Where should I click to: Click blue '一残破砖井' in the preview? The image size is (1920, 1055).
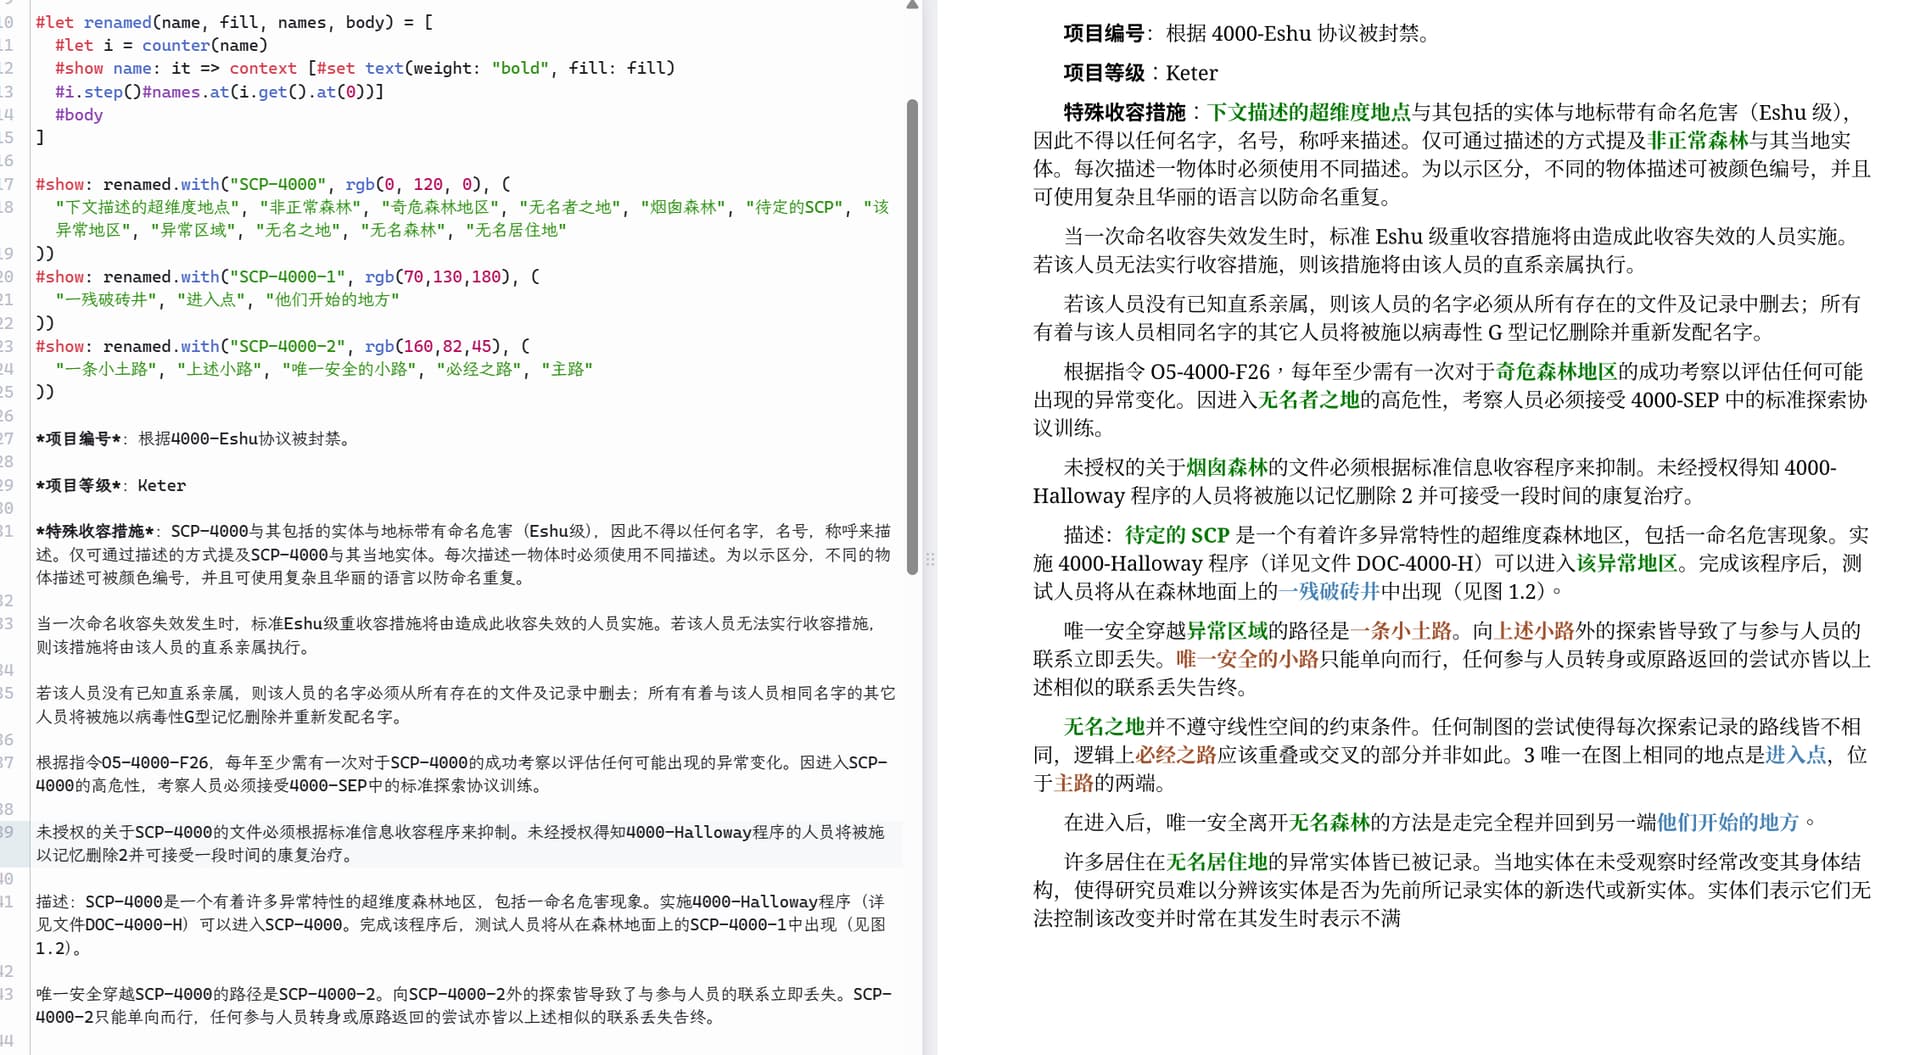(x=1329, y=591)
